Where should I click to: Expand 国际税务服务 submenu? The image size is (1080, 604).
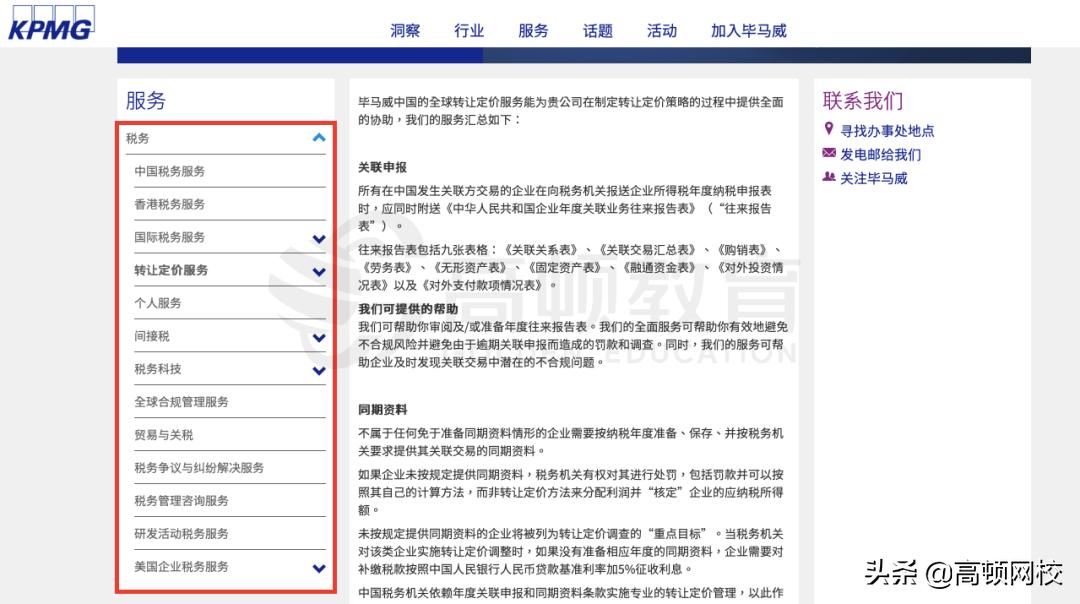click(318, 237)
